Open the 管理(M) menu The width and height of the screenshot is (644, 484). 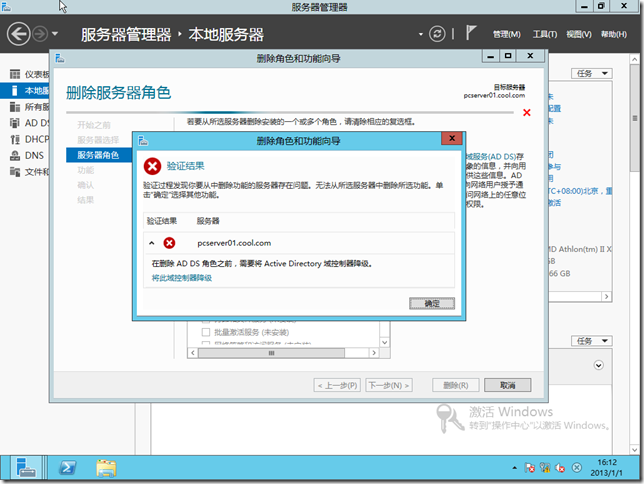(506, 35)
